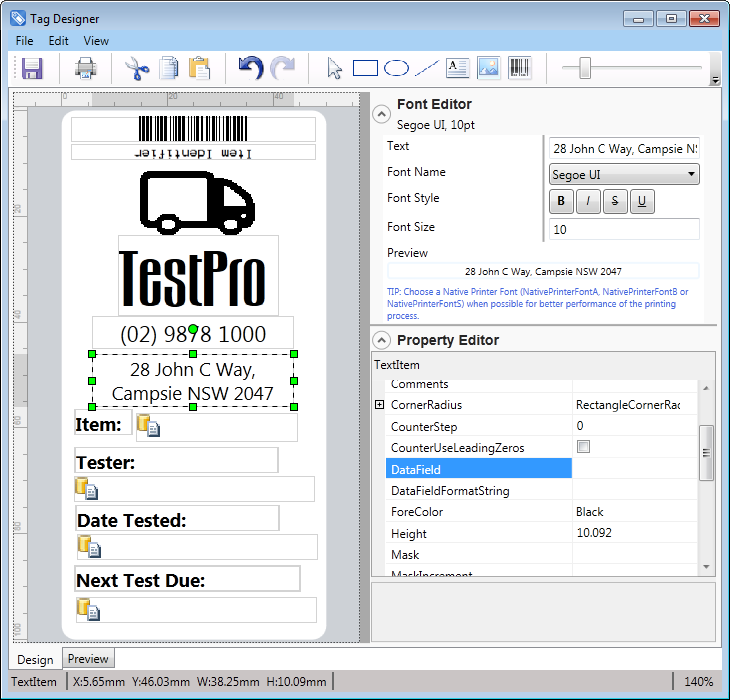Click the Print toolbar icon

tap(86, 68)
